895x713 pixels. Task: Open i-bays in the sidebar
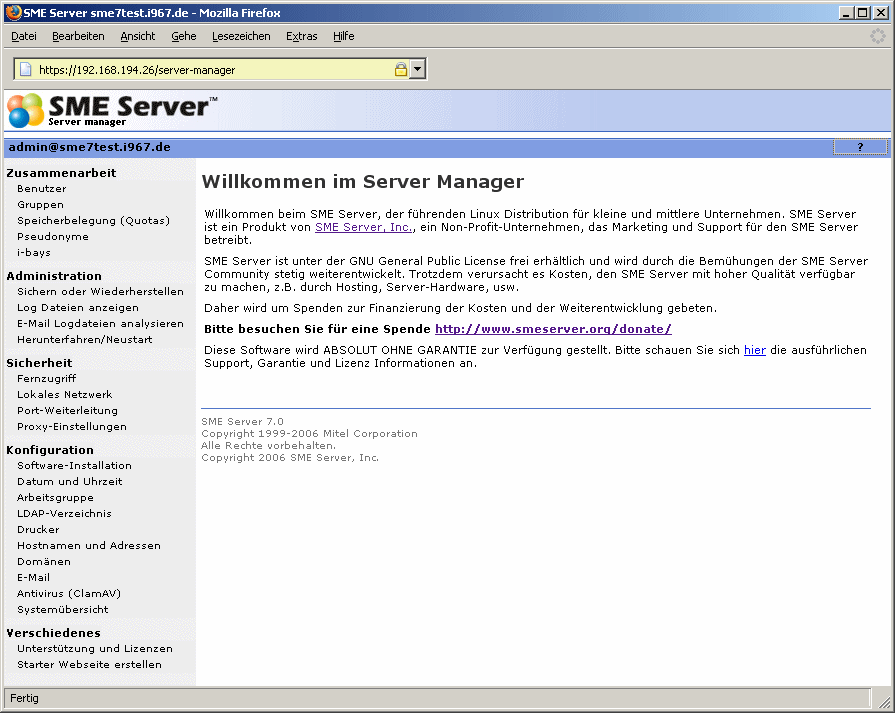(x=34, y=252)
